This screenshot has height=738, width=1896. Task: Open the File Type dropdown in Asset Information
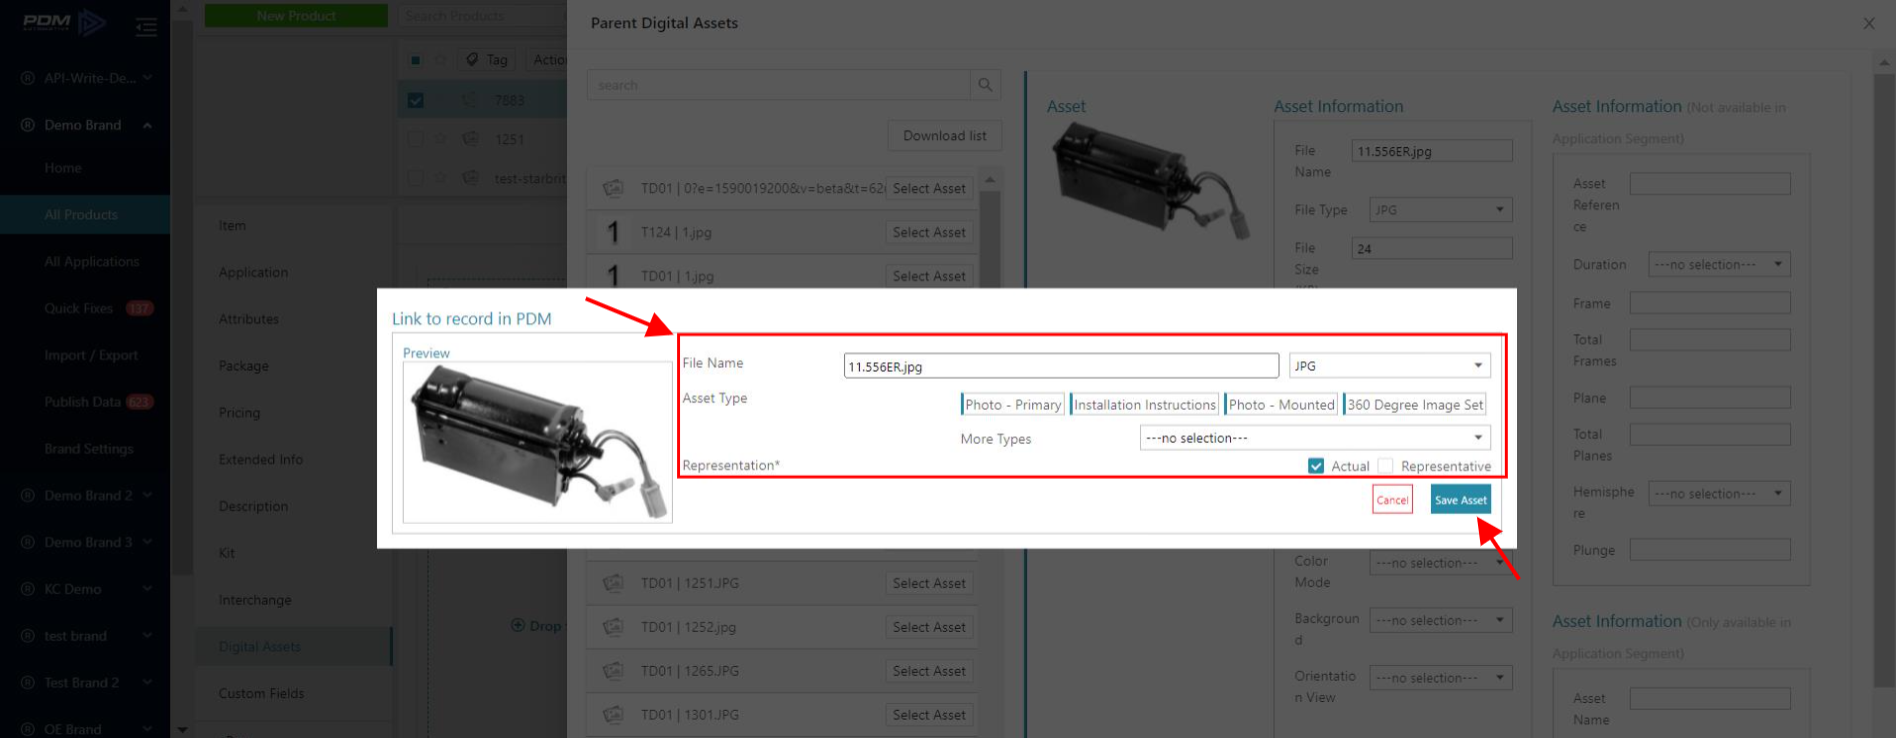click(x=1440, y=210)
